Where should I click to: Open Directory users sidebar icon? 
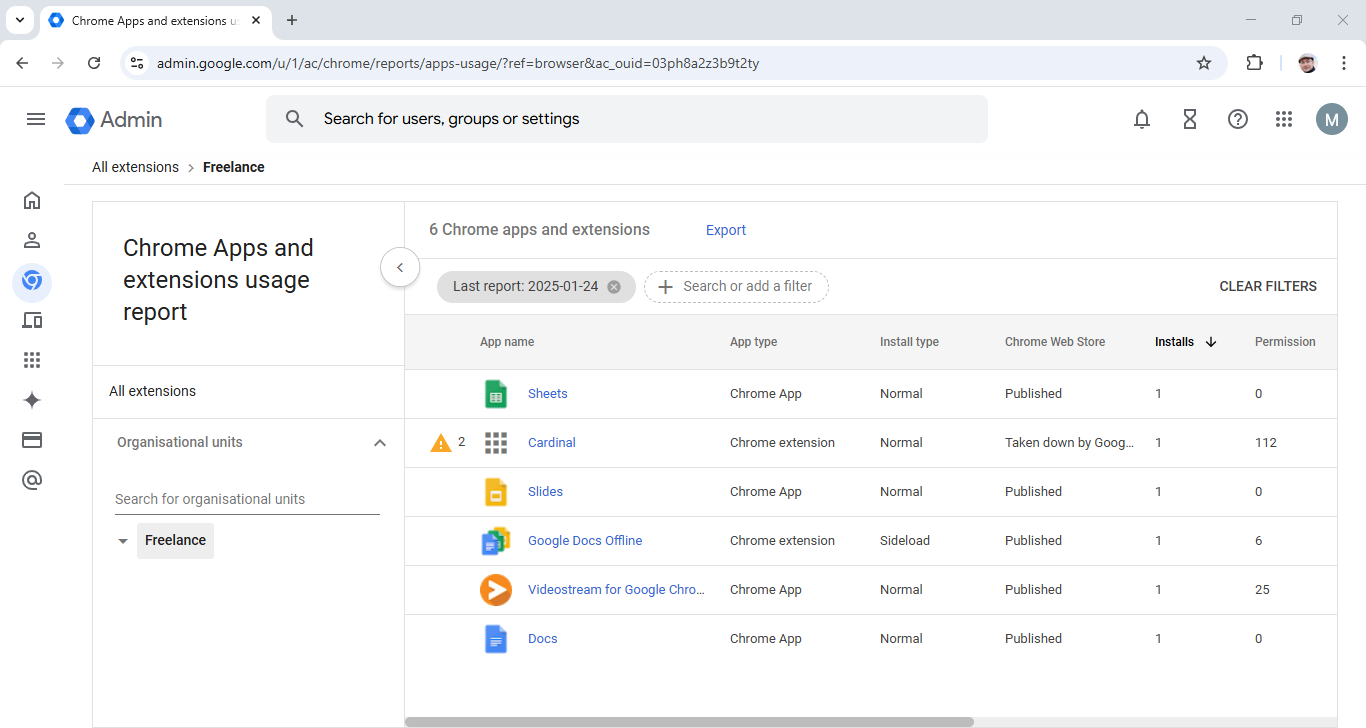click(x=32, y=240)
